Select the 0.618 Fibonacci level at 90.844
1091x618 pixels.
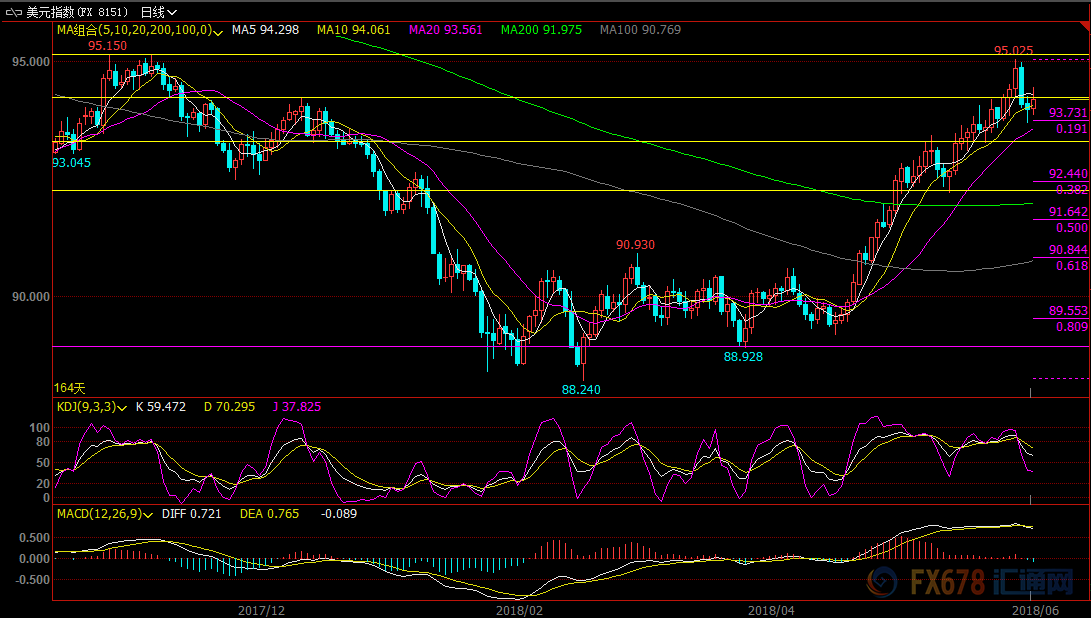click(1072, 265)
